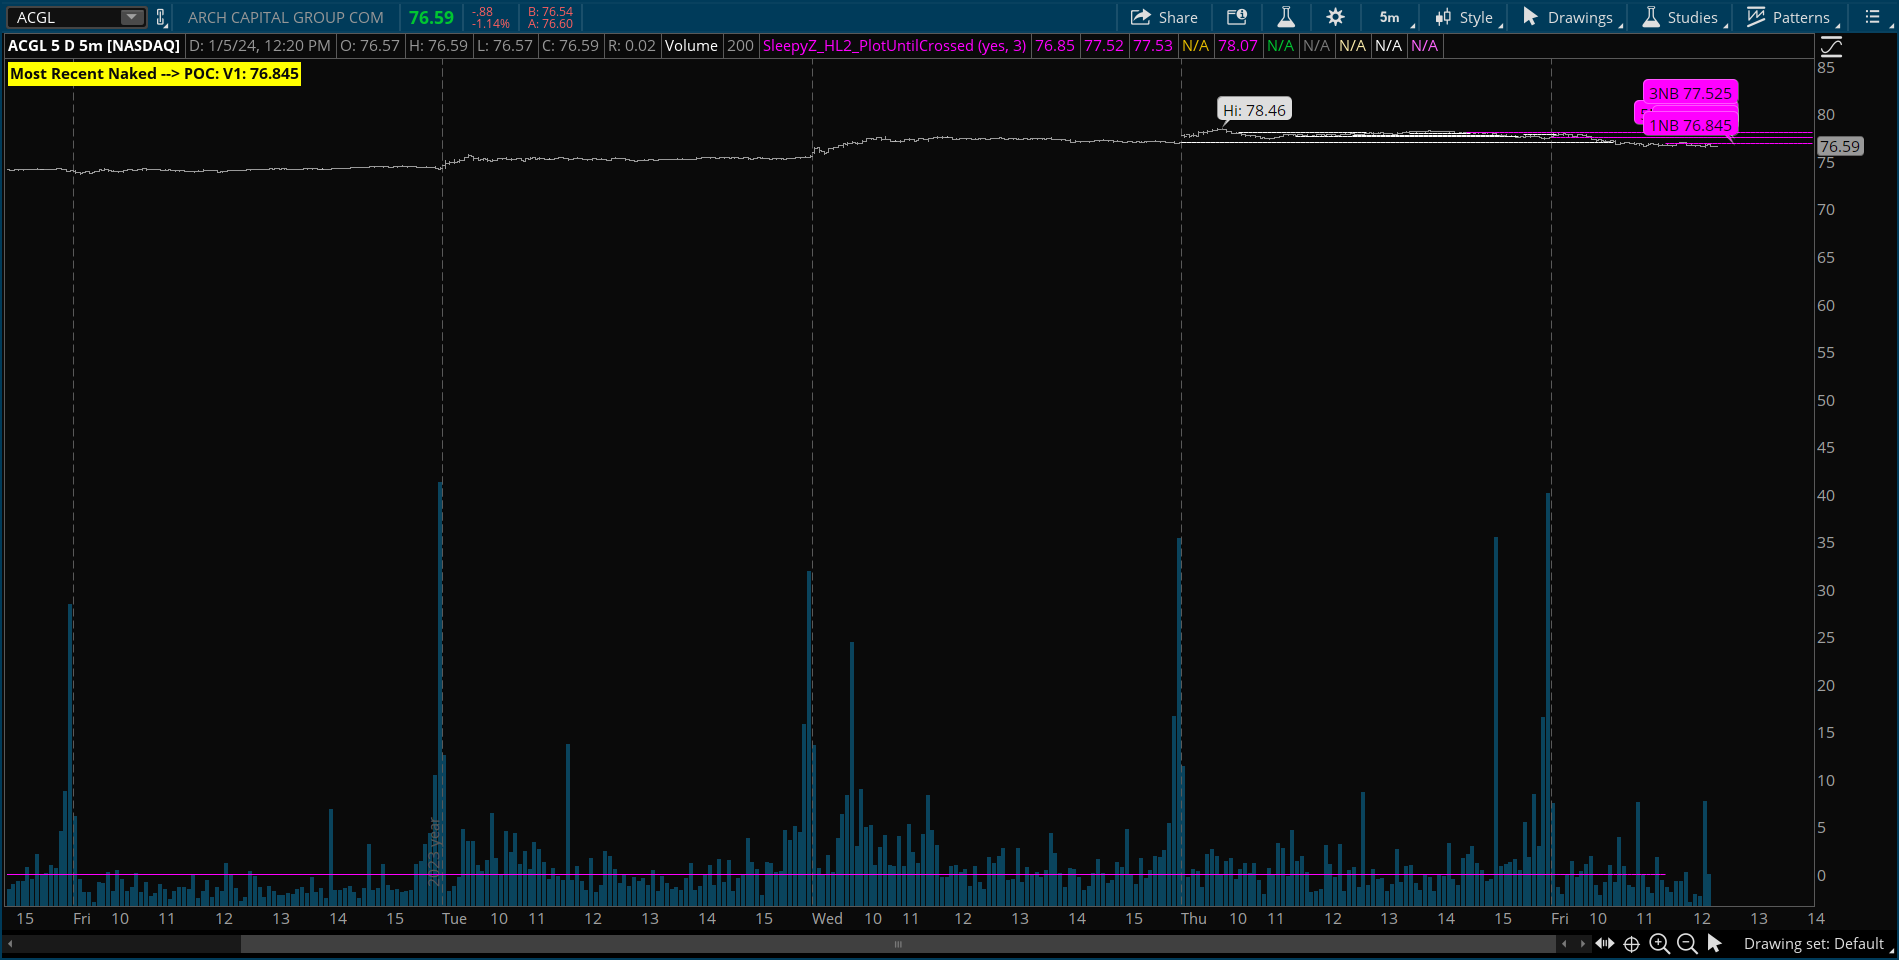
Task: Expand the ACGL symbol dropdown arrow
Action: (x=131, y=17)
